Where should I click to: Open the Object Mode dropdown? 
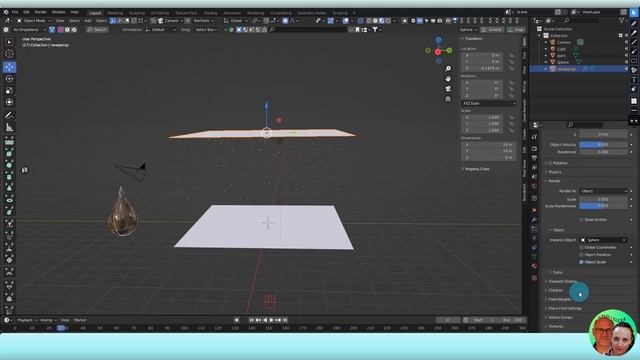pyautogui.click(x=33, y=20)
